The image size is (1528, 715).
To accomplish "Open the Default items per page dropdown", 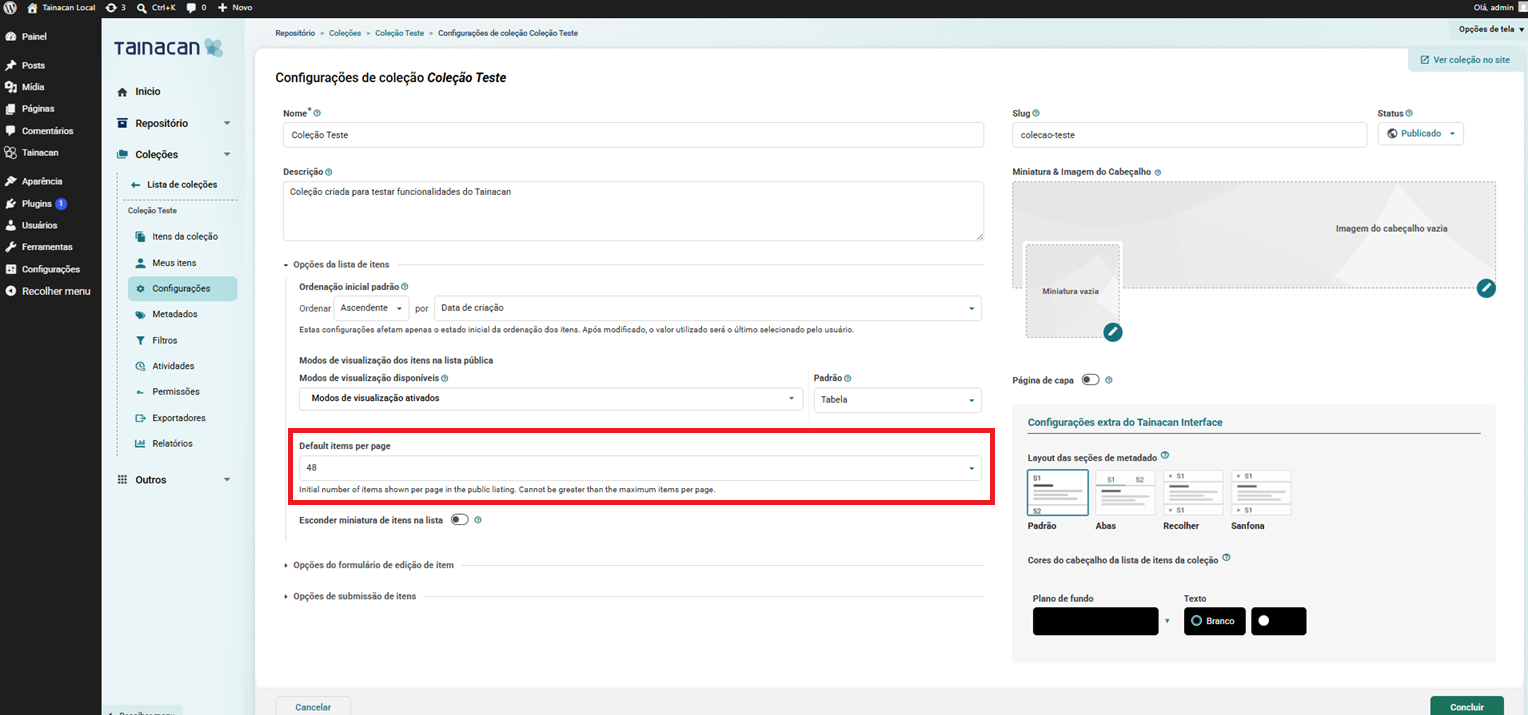I will click(x=640, y=468).
